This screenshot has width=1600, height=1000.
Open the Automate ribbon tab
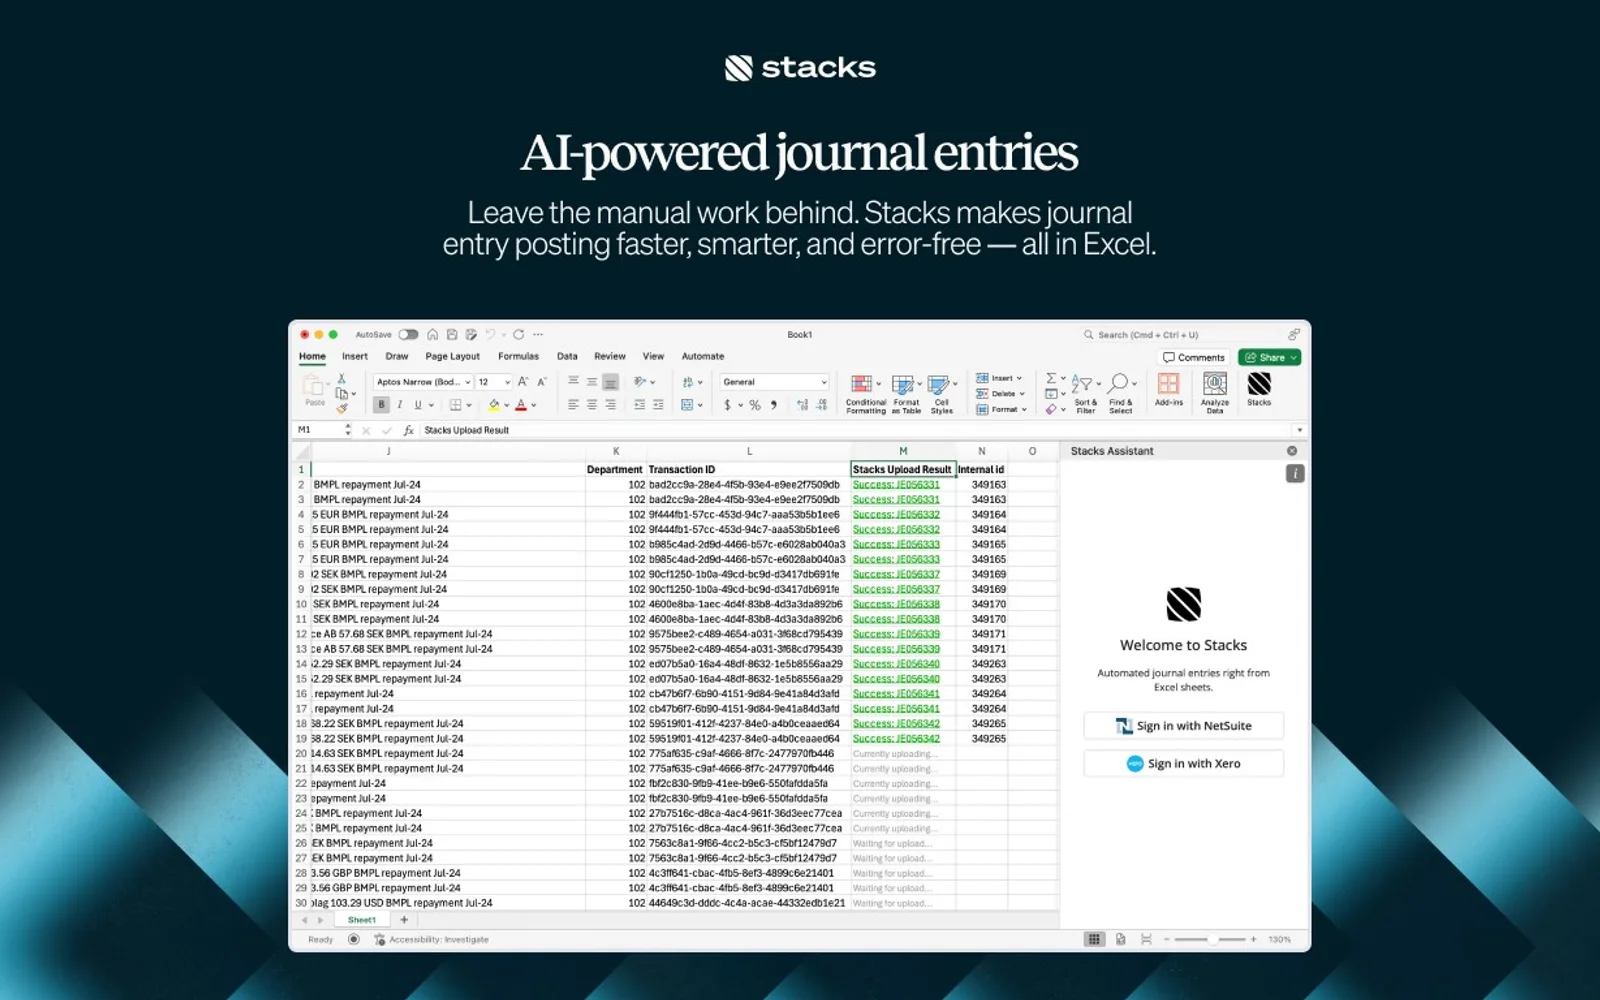click(703, 356)
